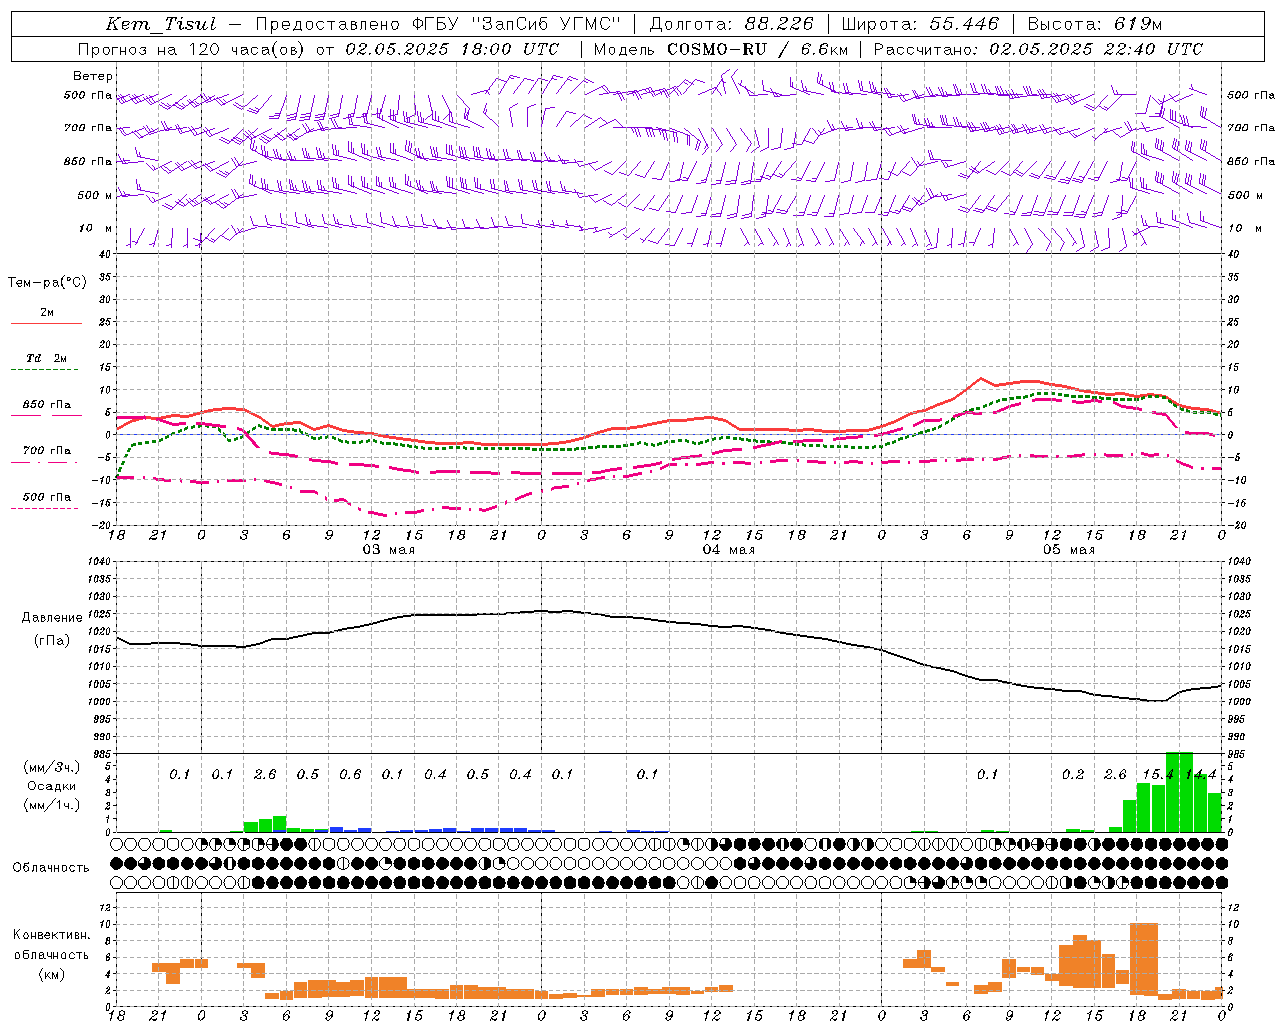Select the 'Модель COSMO-RU / 6.6км' label

(x=721, y=49)
